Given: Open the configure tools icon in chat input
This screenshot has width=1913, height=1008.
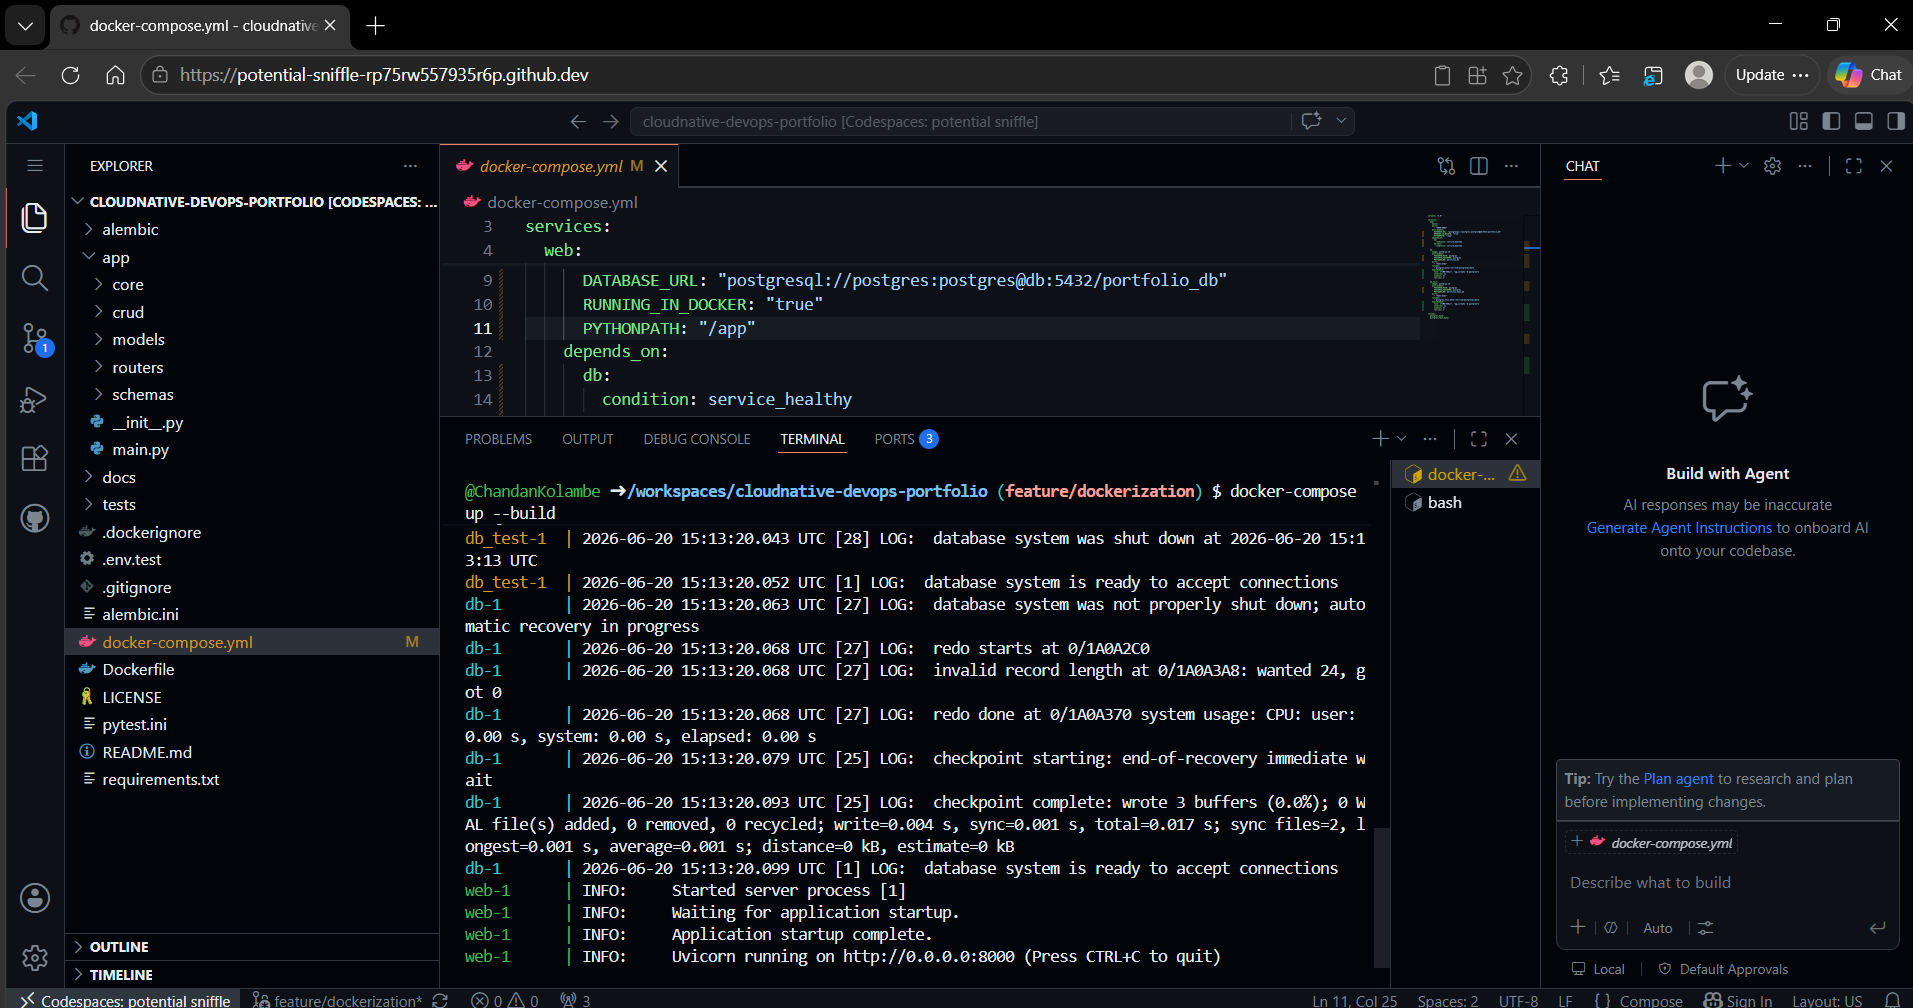Looking at the screenshot, I should 1706,928.
